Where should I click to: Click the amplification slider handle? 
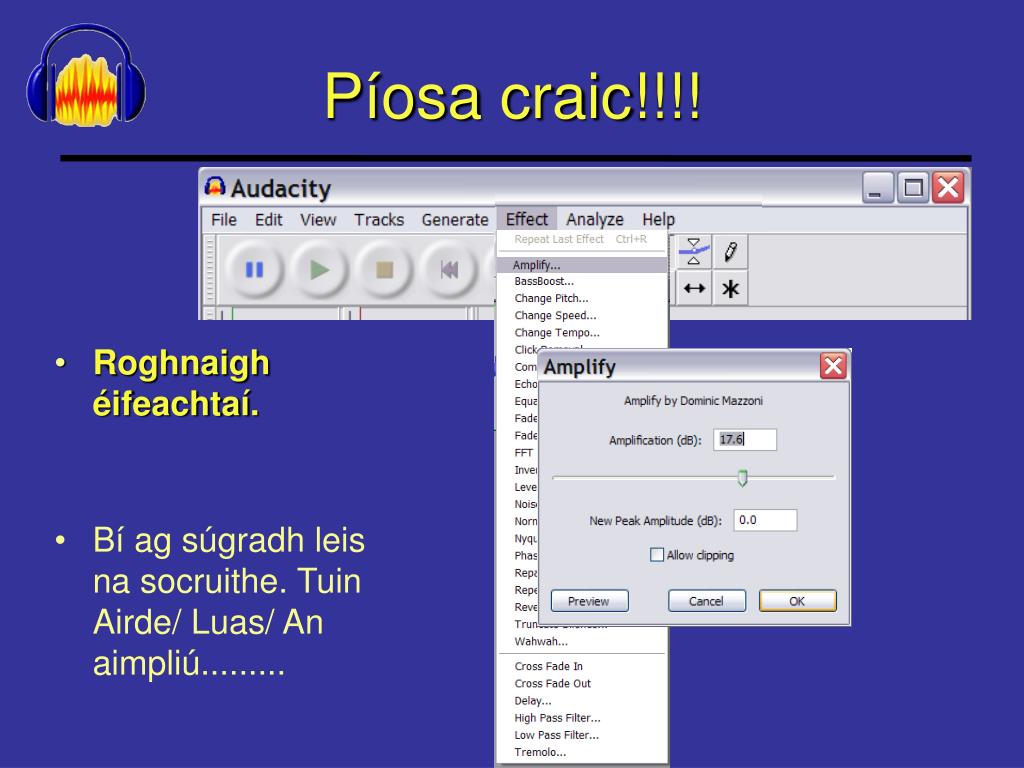743,478
